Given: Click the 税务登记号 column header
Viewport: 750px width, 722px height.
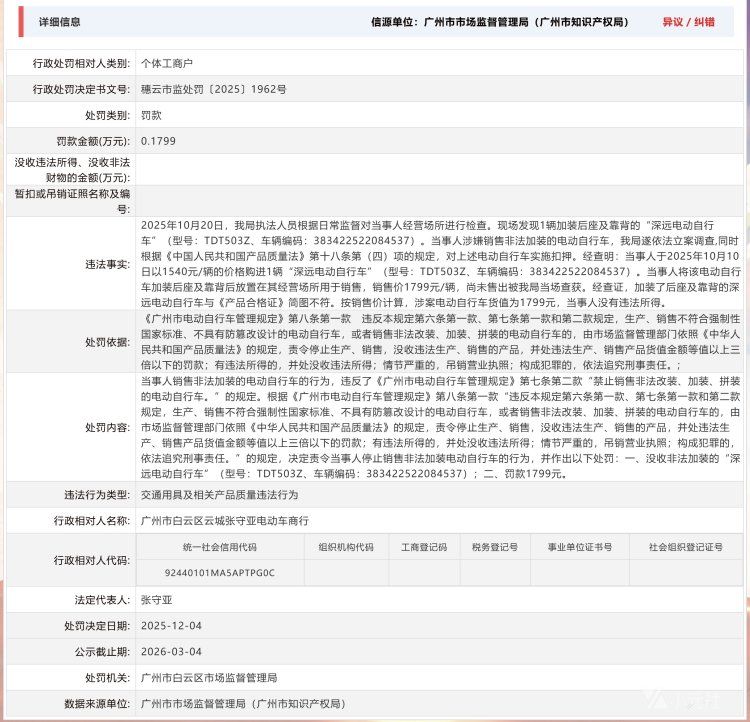Looking at the screenshot, I should pos(494,547).
